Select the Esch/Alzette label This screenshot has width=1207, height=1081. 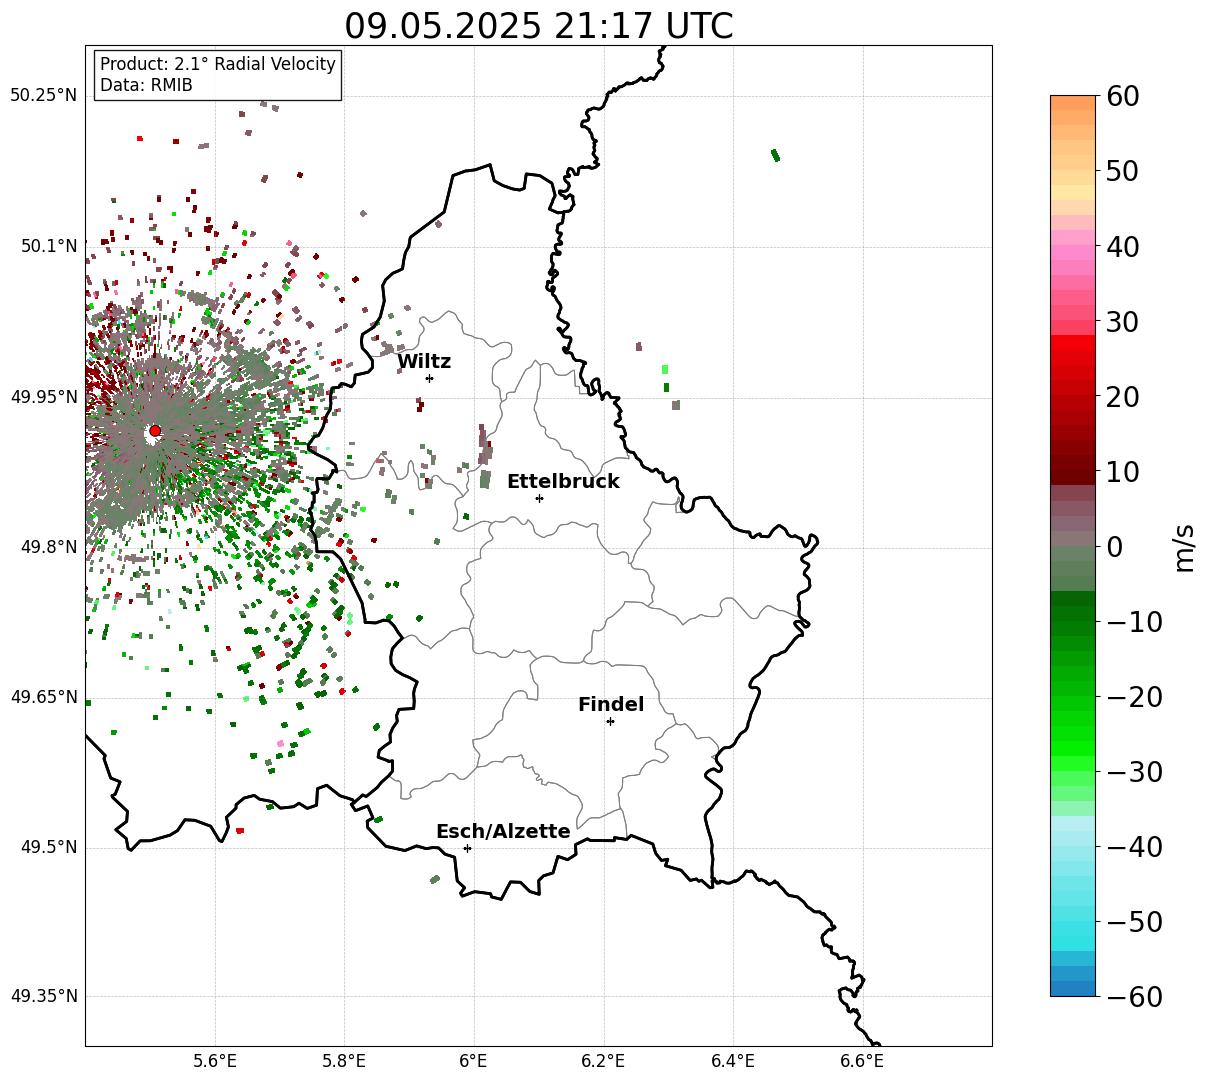(x=503, y=832)
